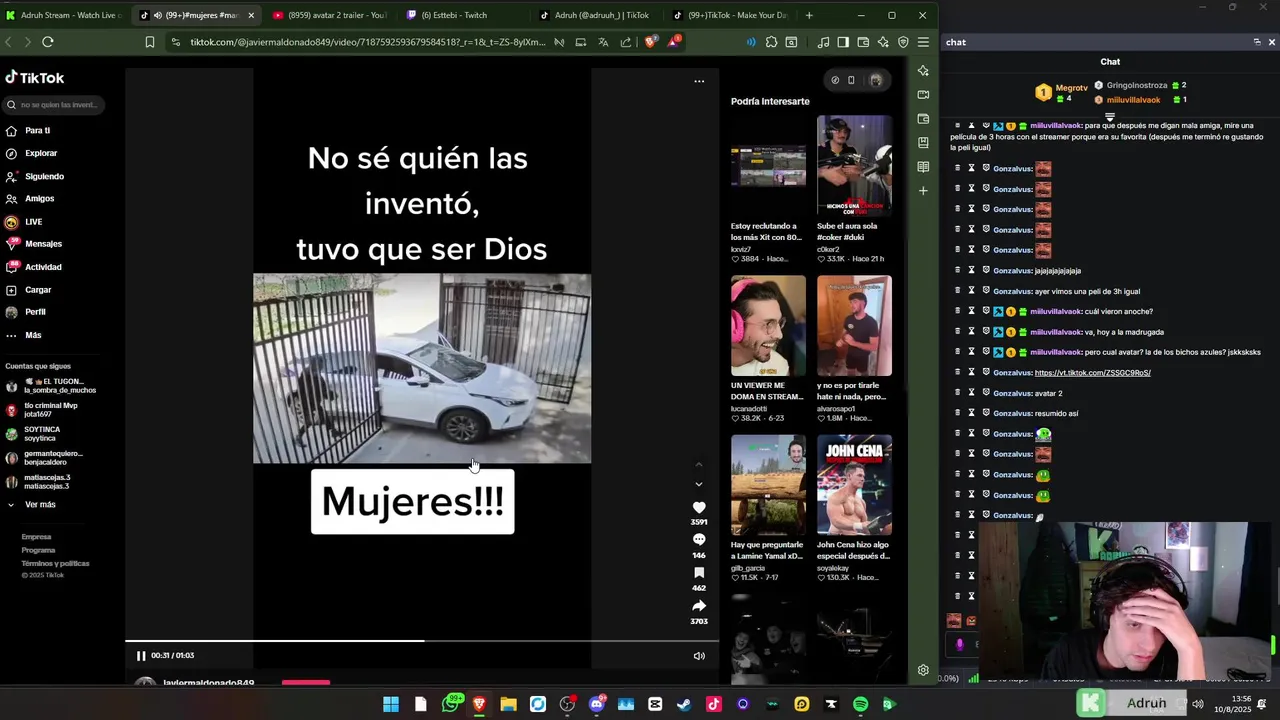This screenshot has width=1280, height=720.
Task: Open Términos y políticas link
Action: click(x=55, y=563)
